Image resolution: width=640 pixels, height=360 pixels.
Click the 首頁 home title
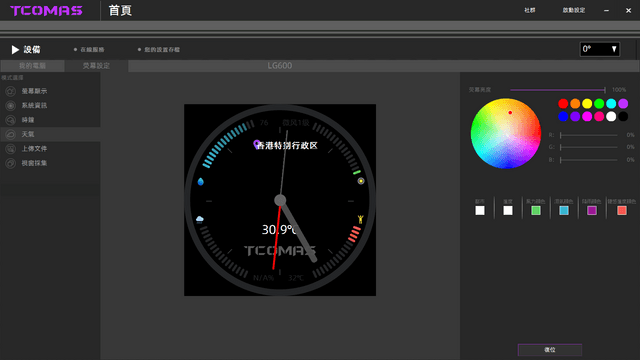120,11
